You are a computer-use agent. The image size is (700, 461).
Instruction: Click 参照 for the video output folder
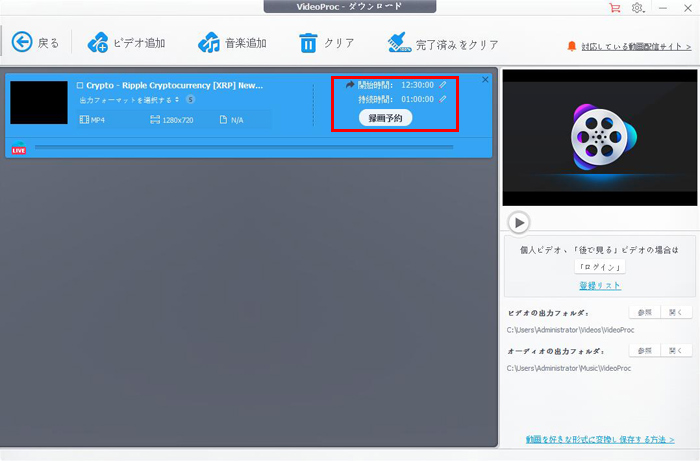pos(643,313)
